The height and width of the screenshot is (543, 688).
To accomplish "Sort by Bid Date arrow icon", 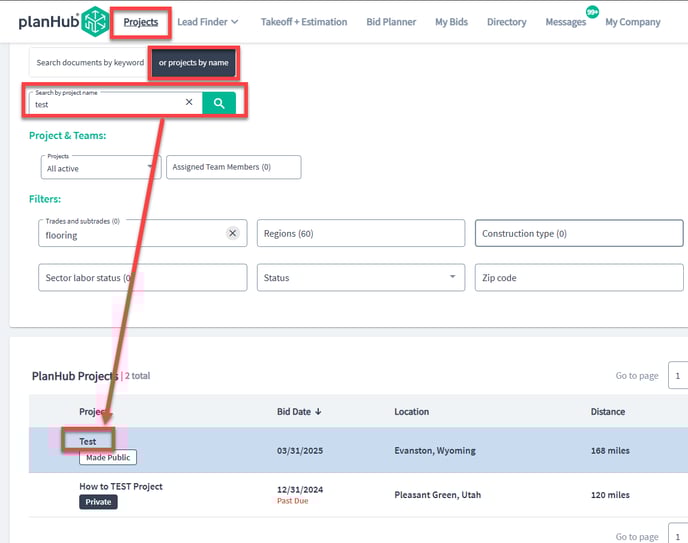I will coord(318,411).
